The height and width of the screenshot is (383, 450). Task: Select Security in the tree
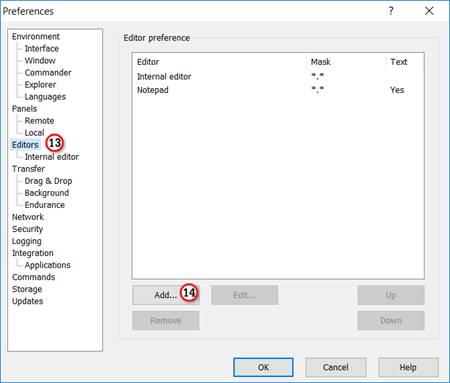click(x=27, y=229)
